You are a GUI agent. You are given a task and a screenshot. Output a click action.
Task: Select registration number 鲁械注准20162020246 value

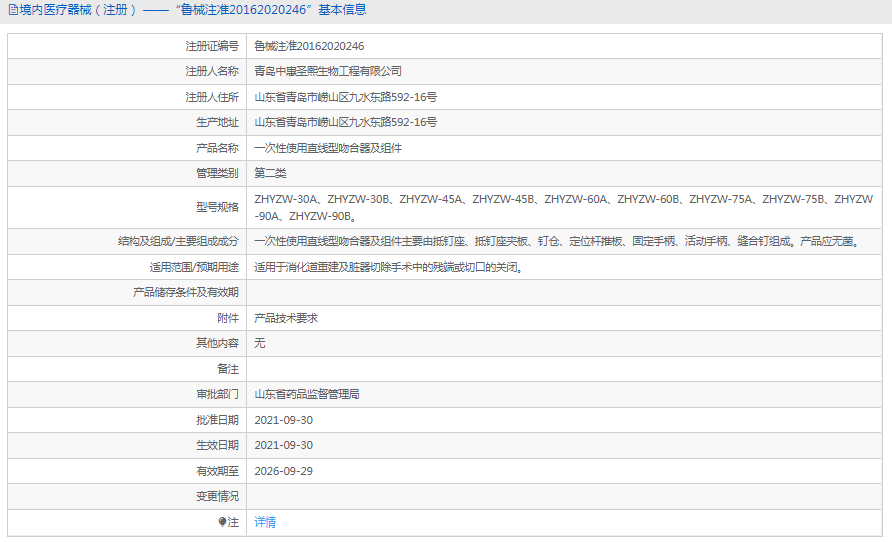(x=309, y=46)
